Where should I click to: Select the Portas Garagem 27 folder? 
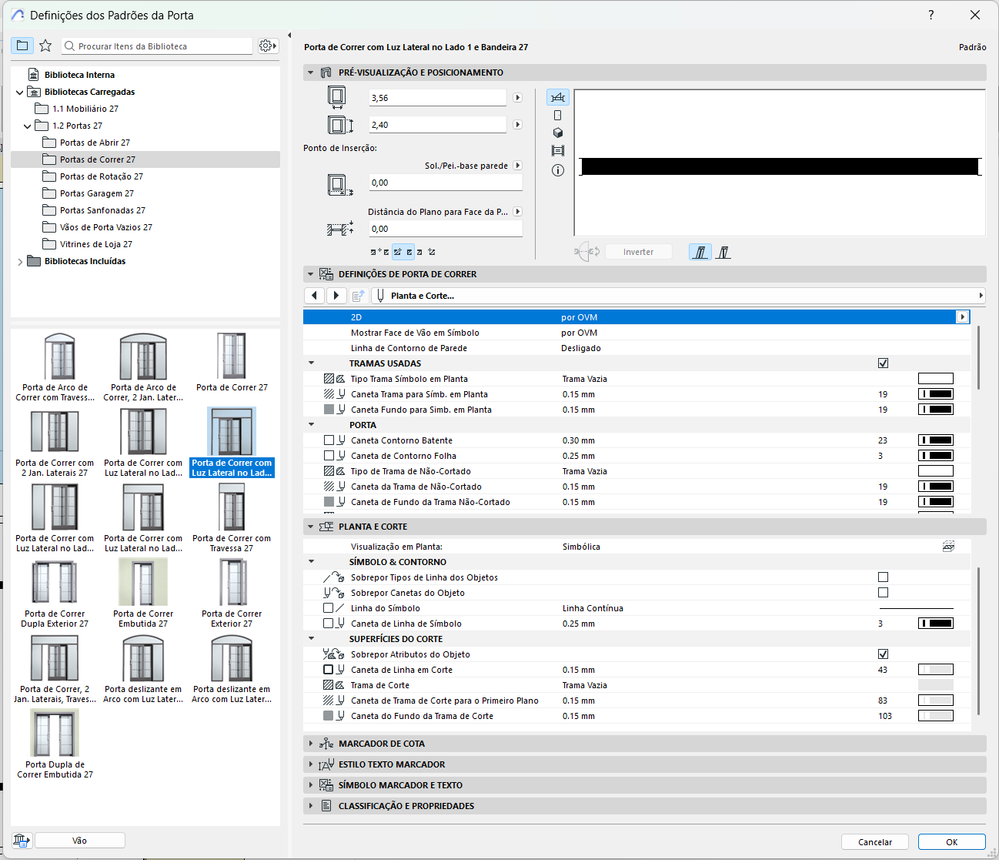pyautogui.click(x=97, y=194)
